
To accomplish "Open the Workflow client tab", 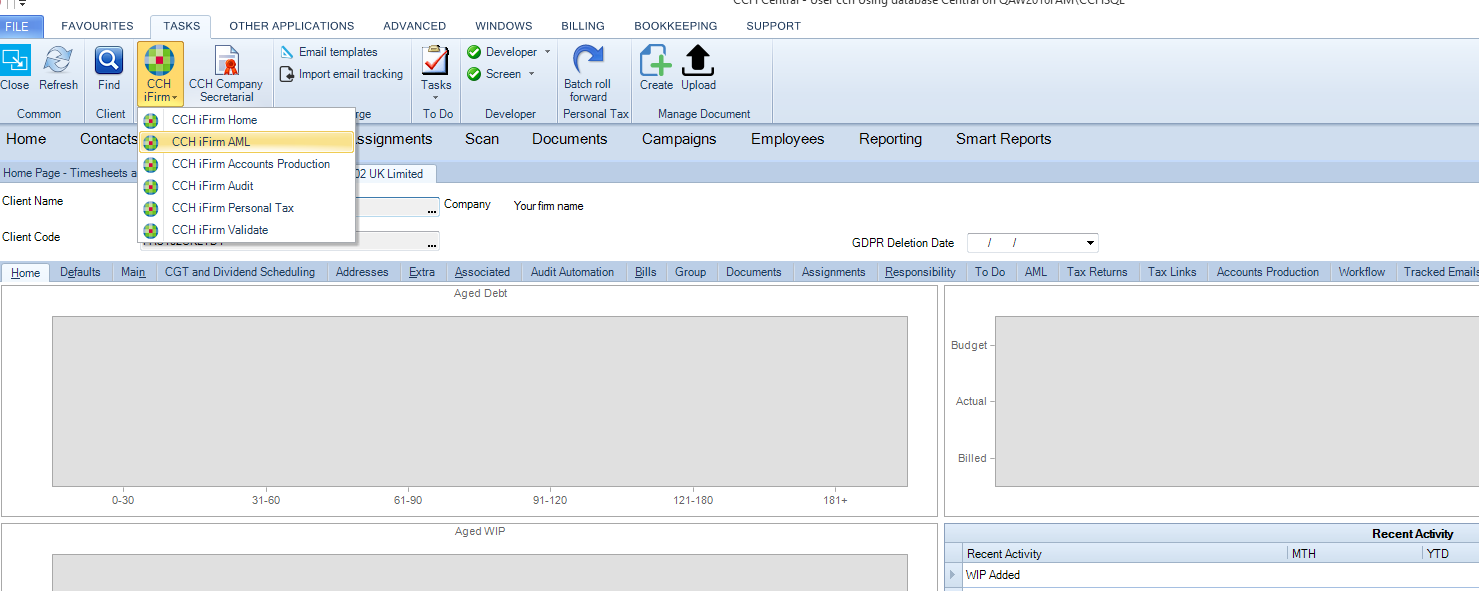I will [1362, 272].
